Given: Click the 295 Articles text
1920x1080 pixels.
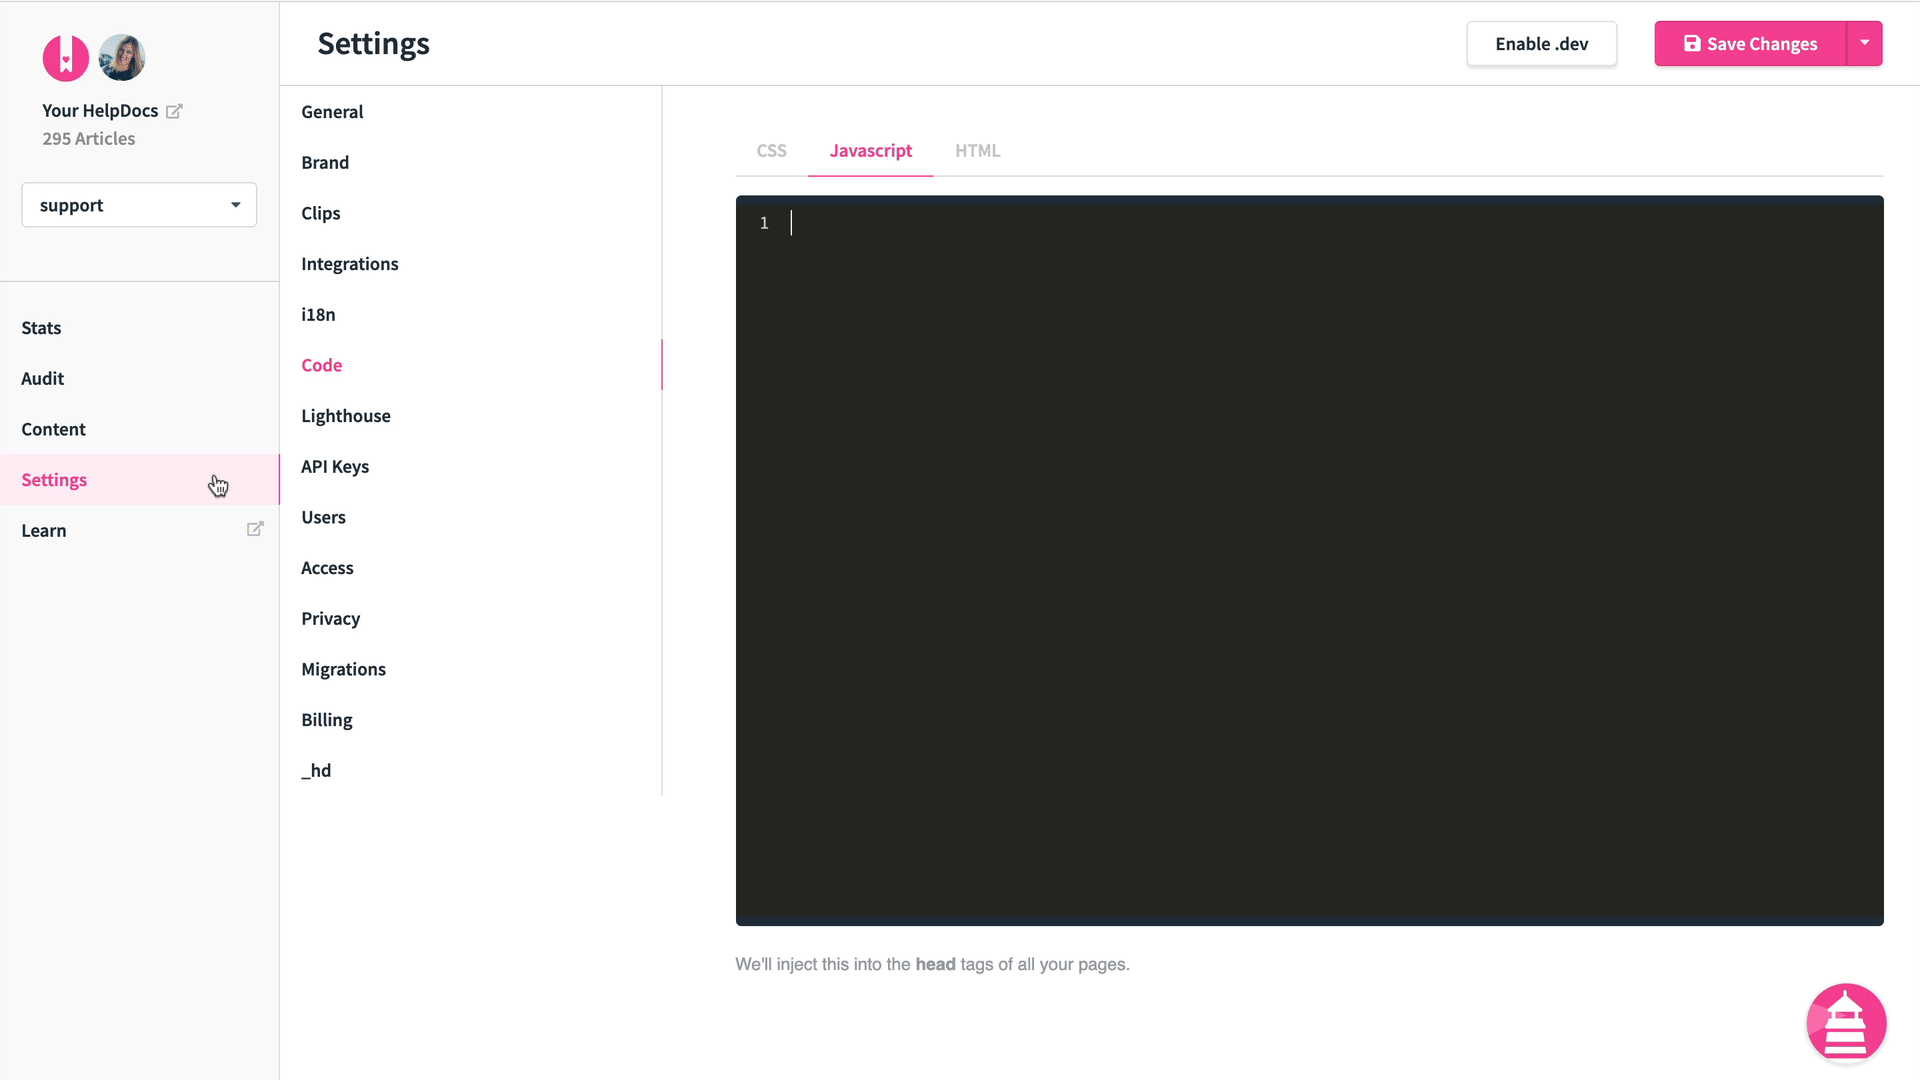Looking at the screenshot, I should coord(88,139).
